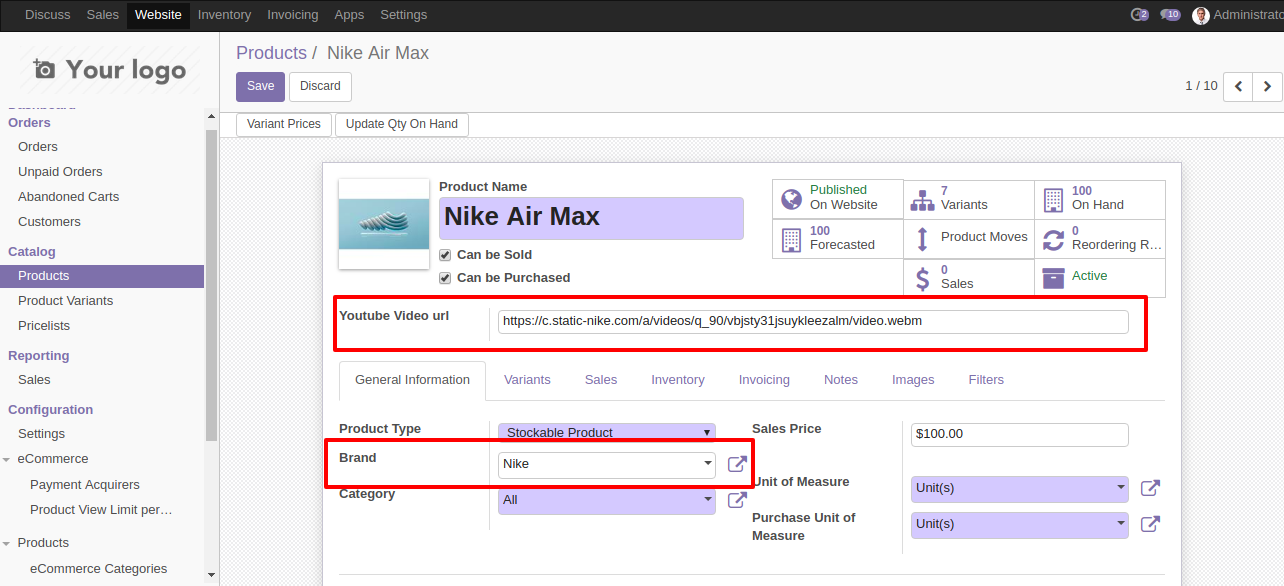Click the Discard button
This screenshot has width=1284, height=586.
coord(320,86)
